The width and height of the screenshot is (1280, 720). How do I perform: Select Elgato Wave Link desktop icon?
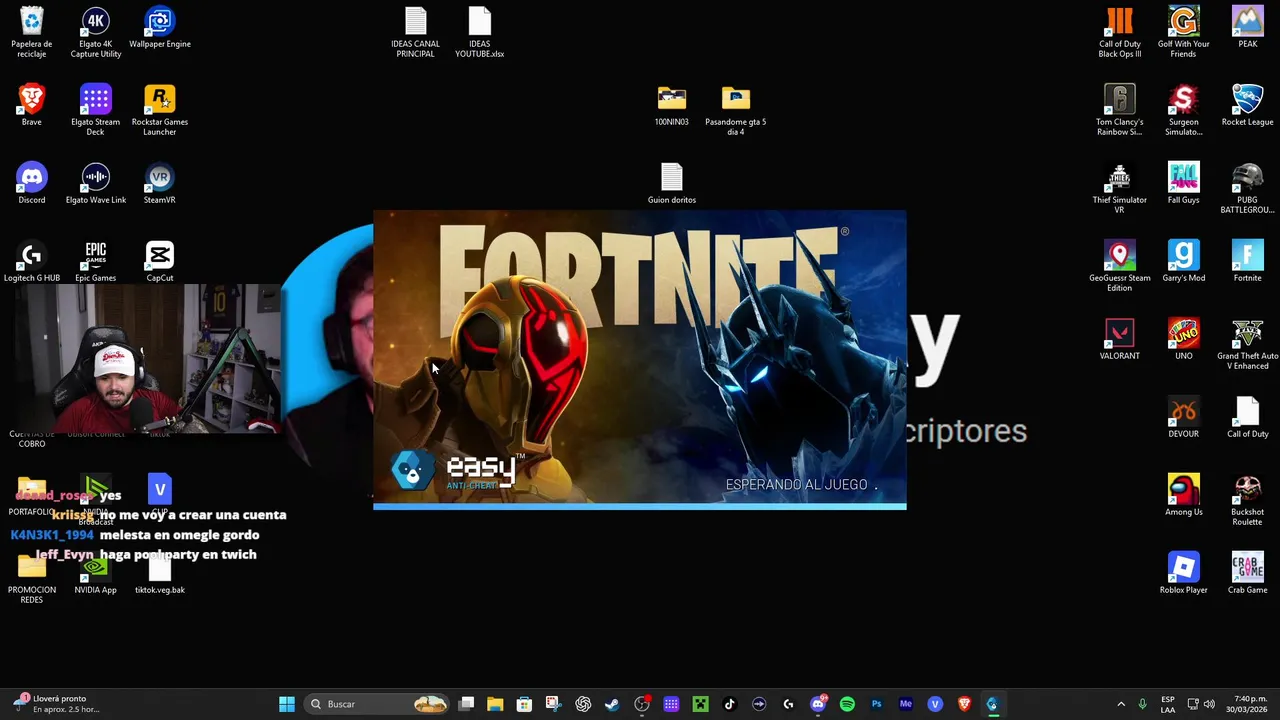pyautogui.click(x=96, y=183)
